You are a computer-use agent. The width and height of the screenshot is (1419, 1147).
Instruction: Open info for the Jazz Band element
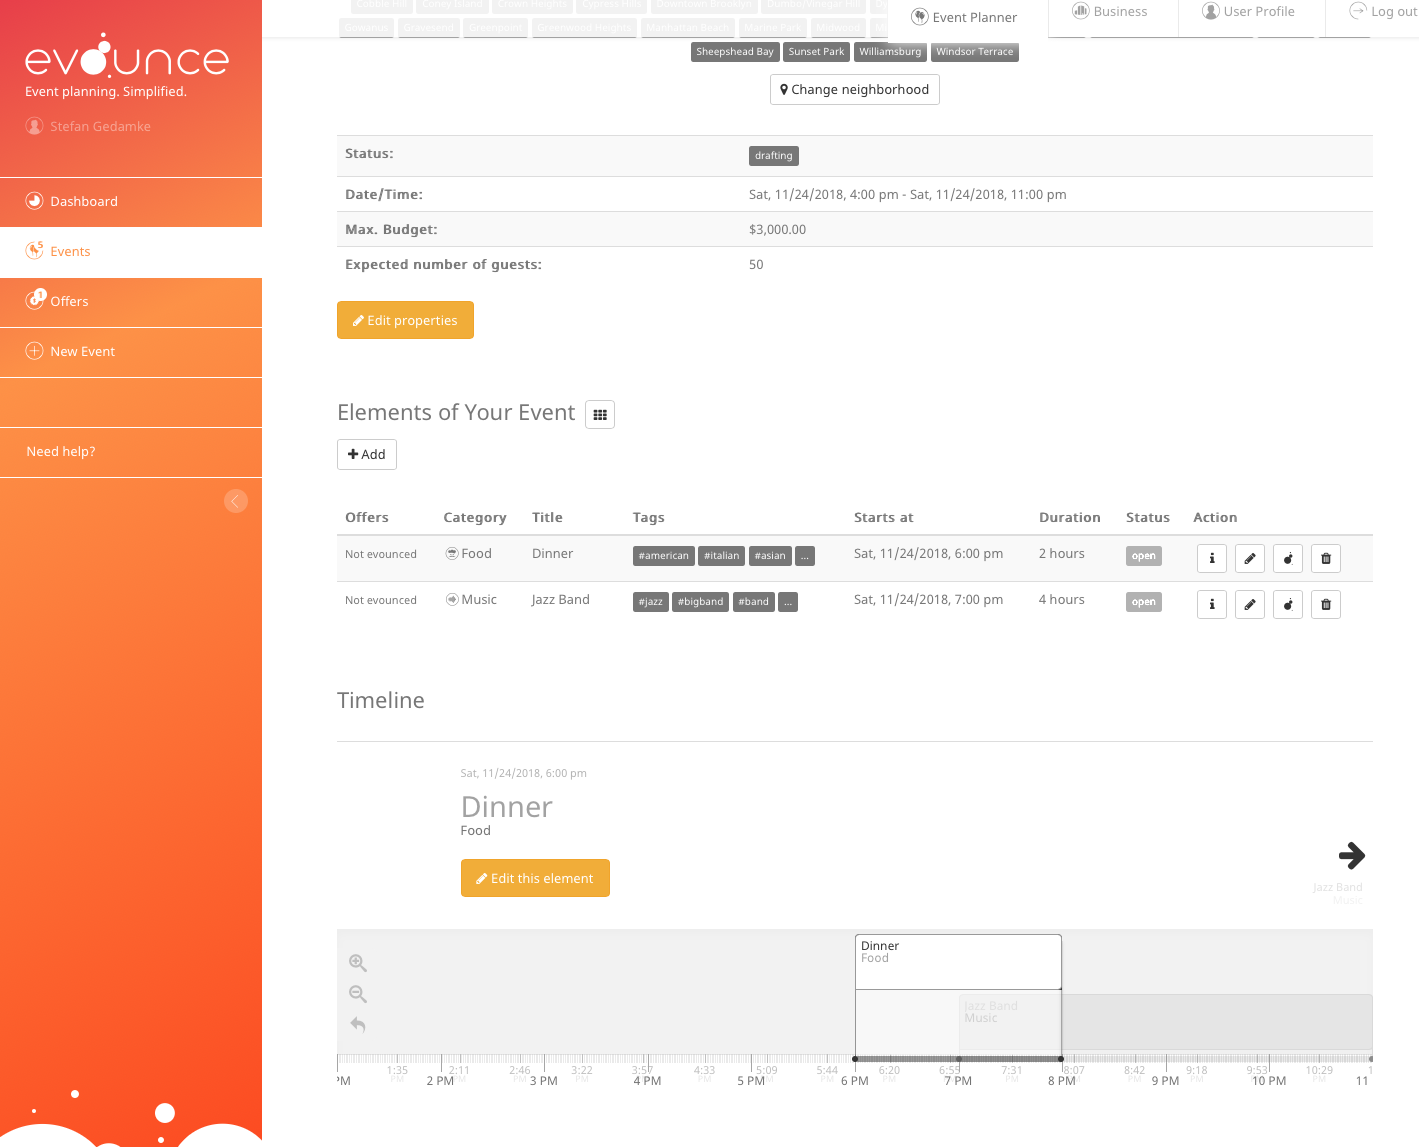[1211, 604]
